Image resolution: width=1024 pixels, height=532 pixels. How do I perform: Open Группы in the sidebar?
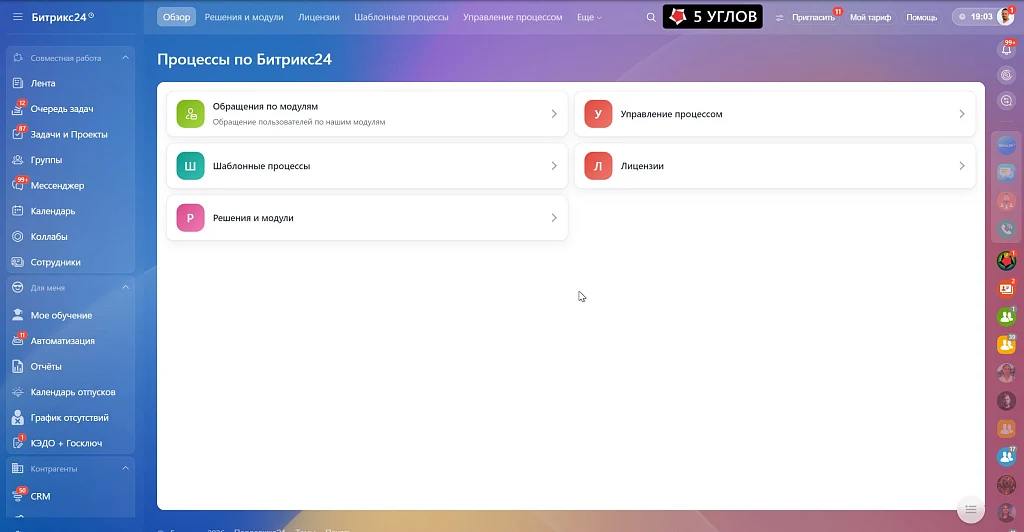pos(46,160)
